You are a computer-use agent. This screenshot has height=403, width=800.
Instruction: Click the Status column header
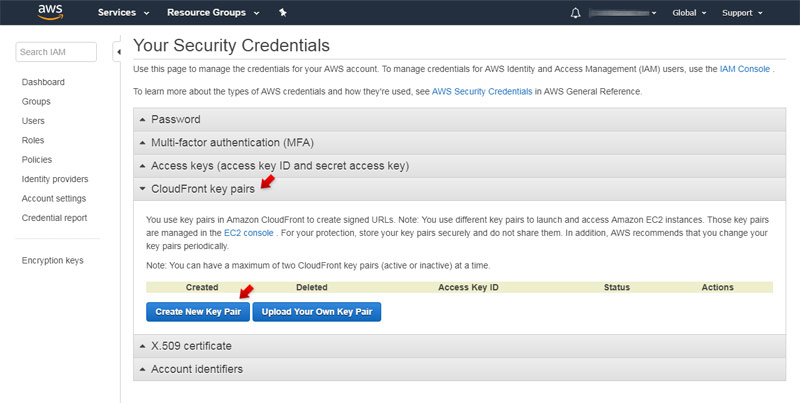click(617, 287)
